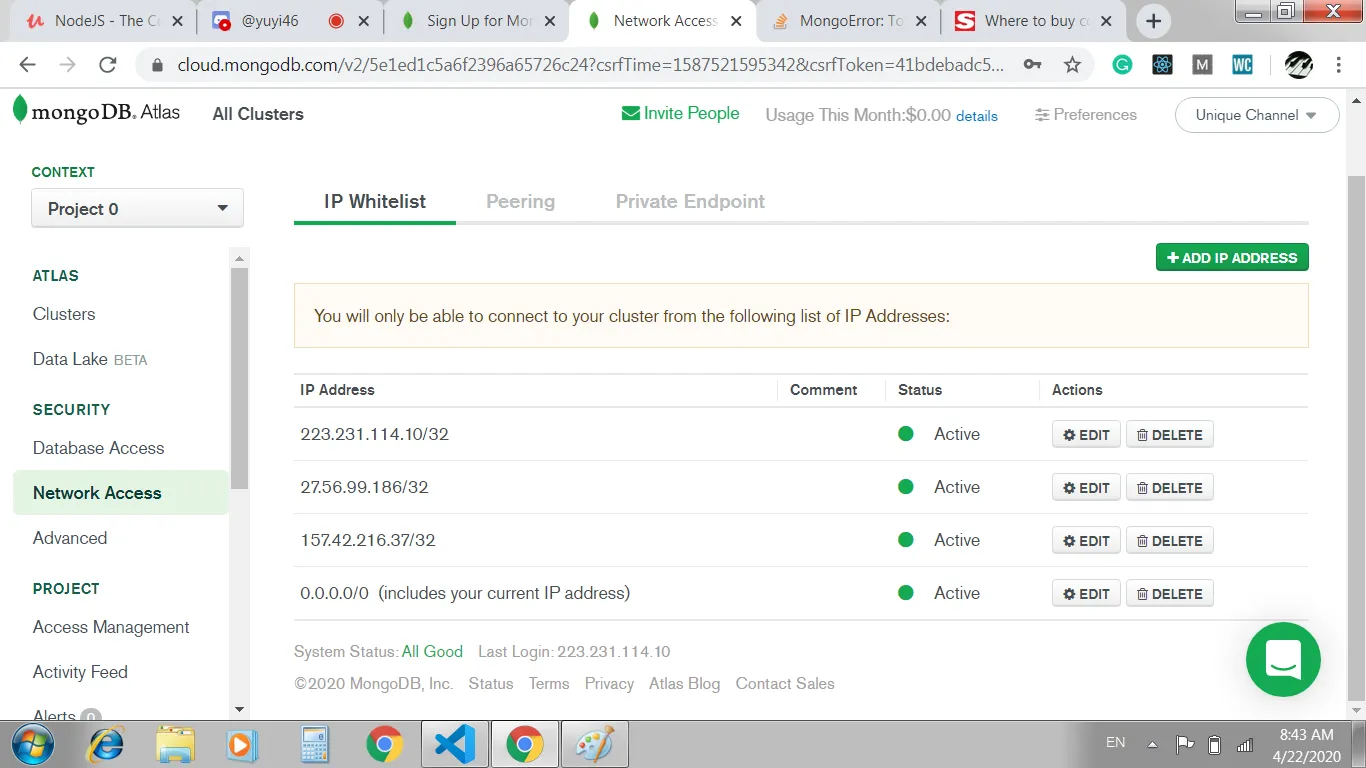
Task: Bookmark this page with the star icon
Action: click(1072, 65)
